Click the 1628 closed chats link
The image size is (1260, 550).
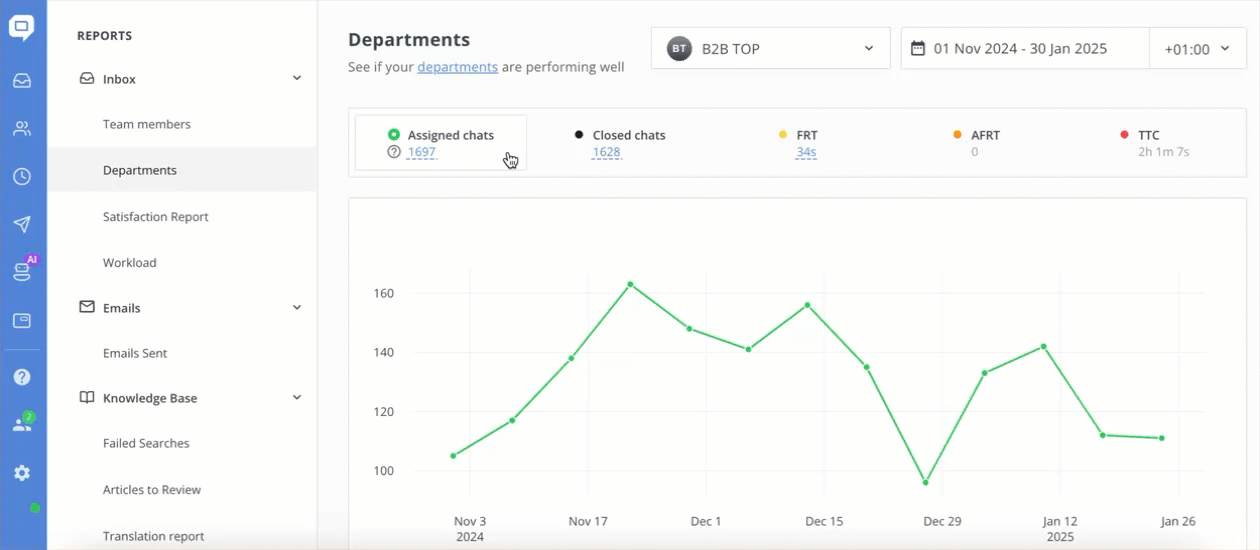[x=606, y=153]
